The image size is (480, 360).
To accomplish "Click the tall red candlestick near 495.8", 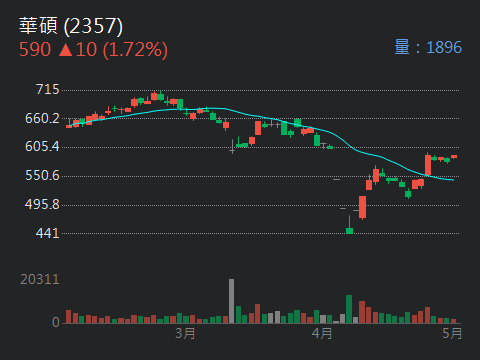I will click(362, 207).
